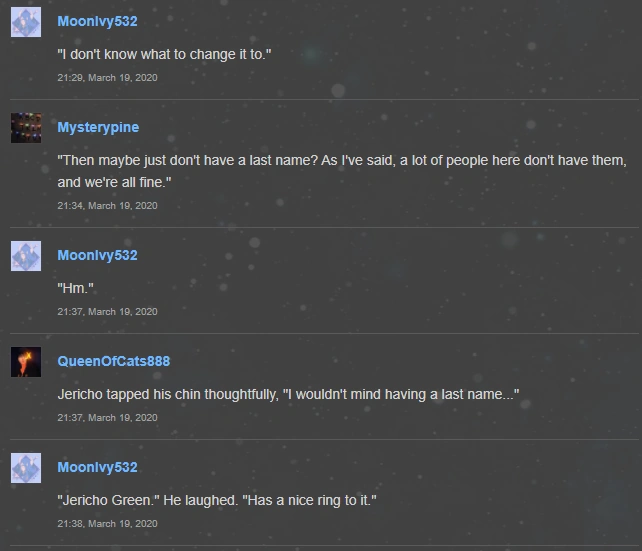
Task: Click Mysterypine's comment about not having a last name
Action: [x=342, y=171]
